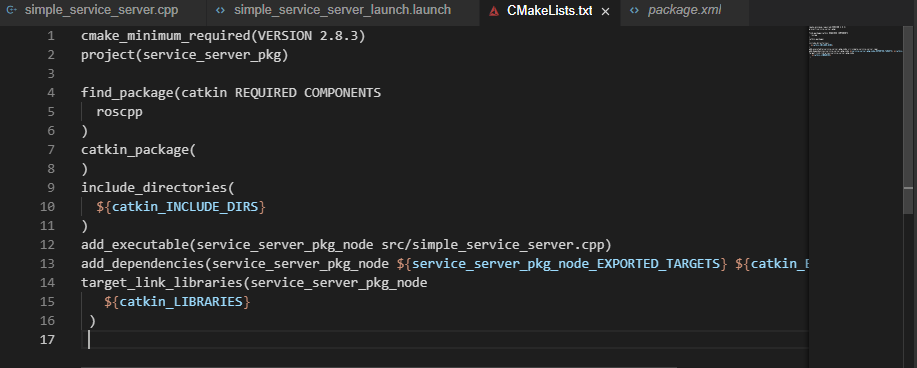
Task: Click the code minimap preview
Action: [856, 41]
